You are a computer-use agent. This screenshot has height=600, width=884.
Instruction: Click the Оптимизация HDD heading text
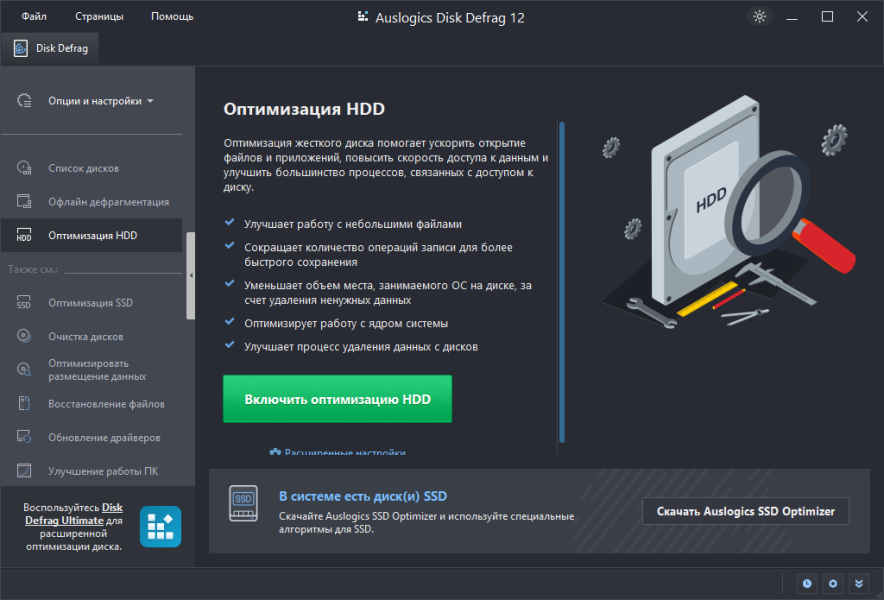pos(304,109)
